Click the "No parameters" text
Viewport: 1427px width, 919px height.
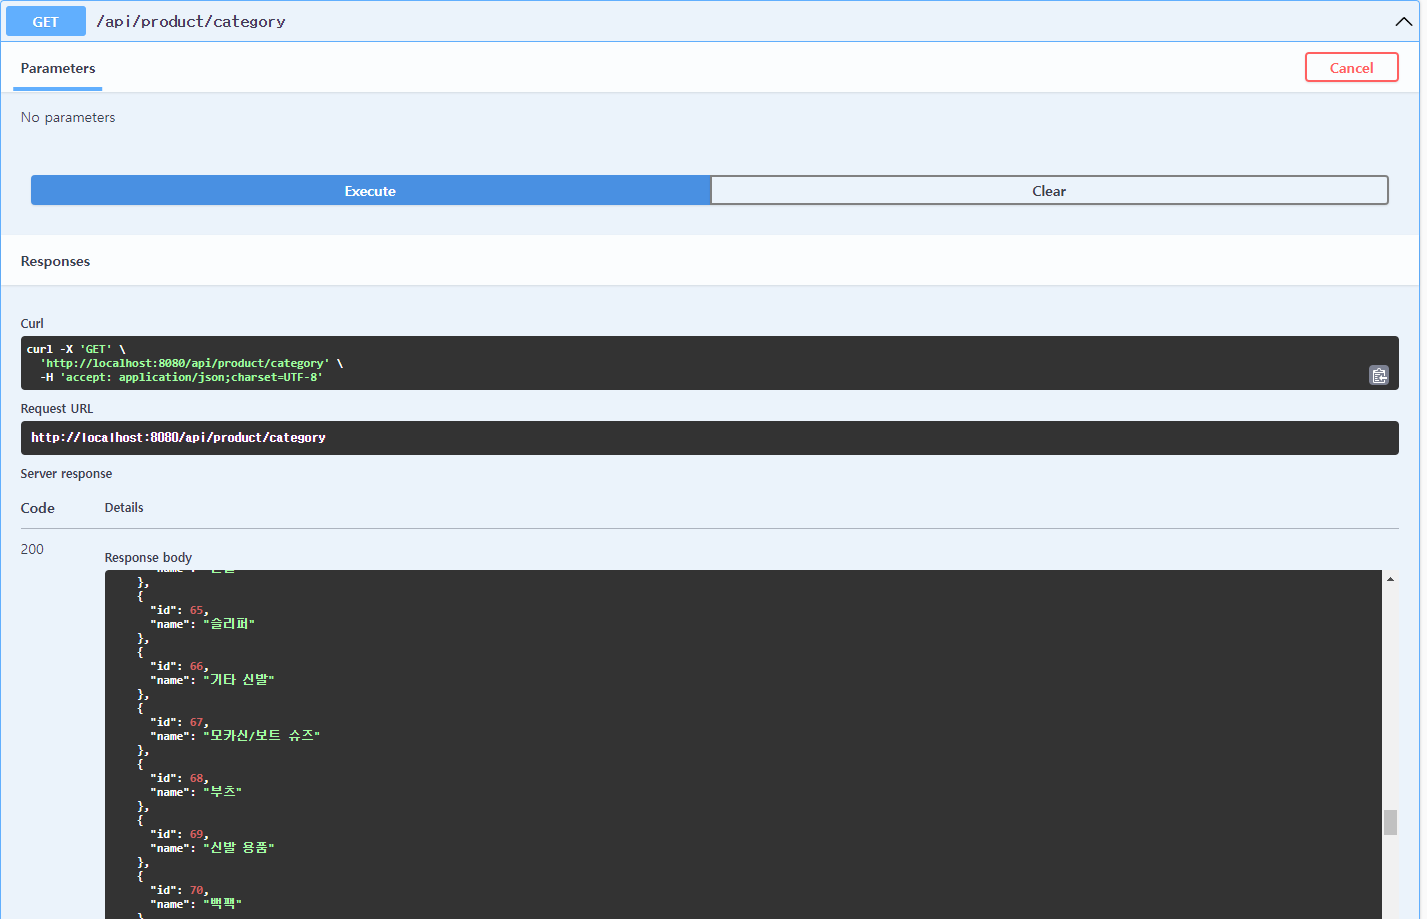point(68,117)
